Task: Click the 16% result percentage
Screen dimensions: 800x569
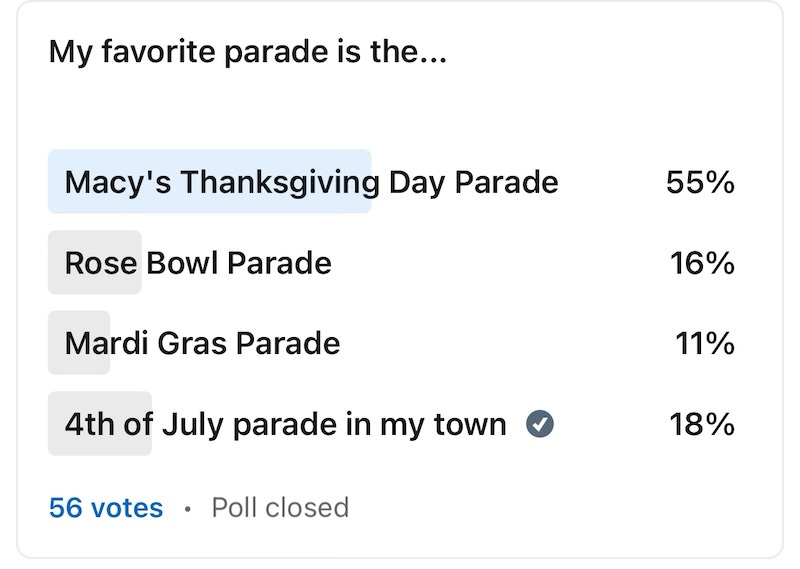Action: coord(702,263)
